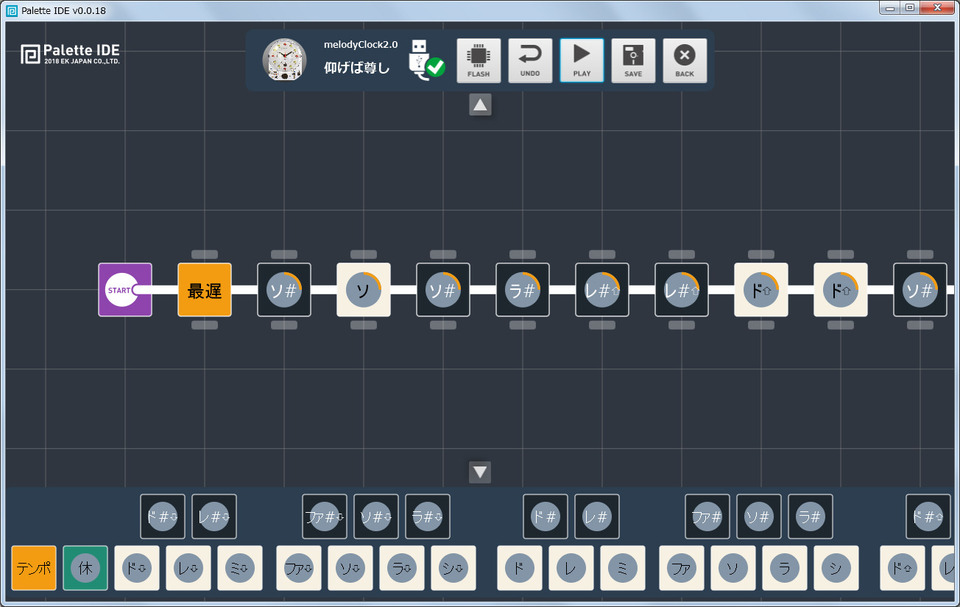Save the project using SAVE icon
The height and width of the screenshot is (607, 960).
(x=633, y=61)
